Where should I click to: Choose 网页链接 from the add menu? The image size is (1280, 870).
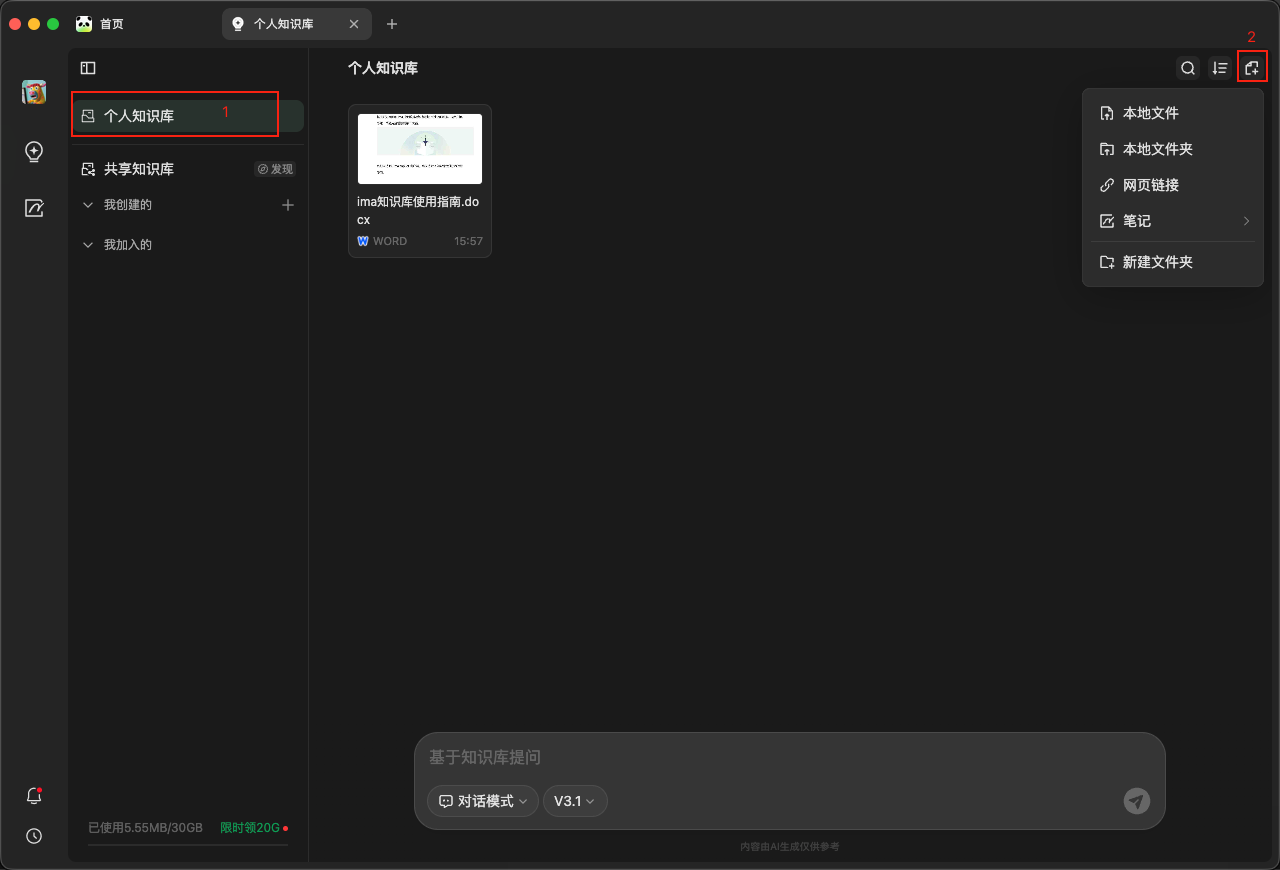point(1150,185)
